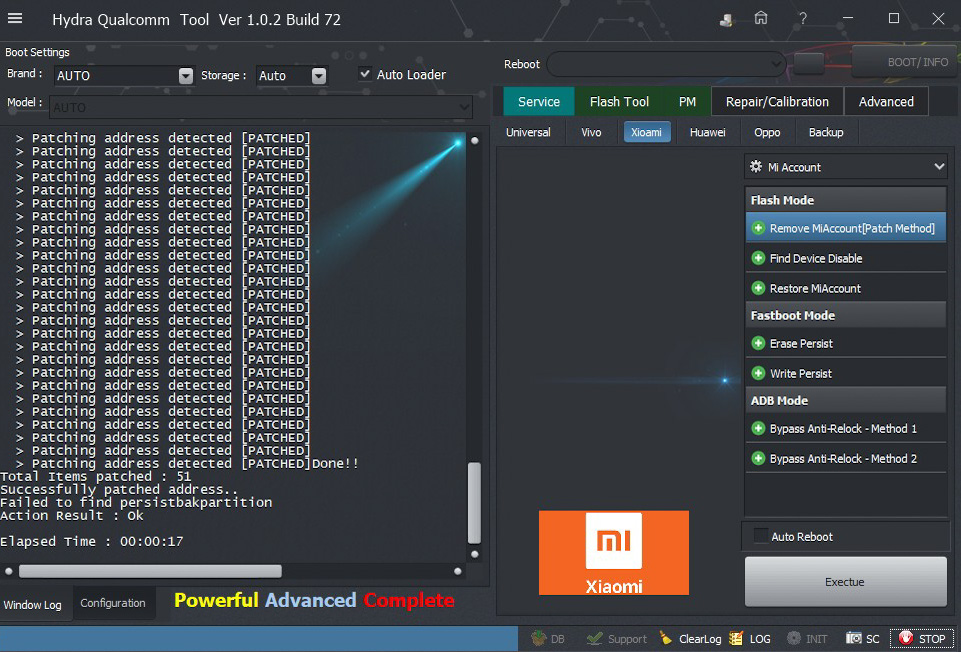
Task: Stop operation with STOP hand icon
Action: 922,639
